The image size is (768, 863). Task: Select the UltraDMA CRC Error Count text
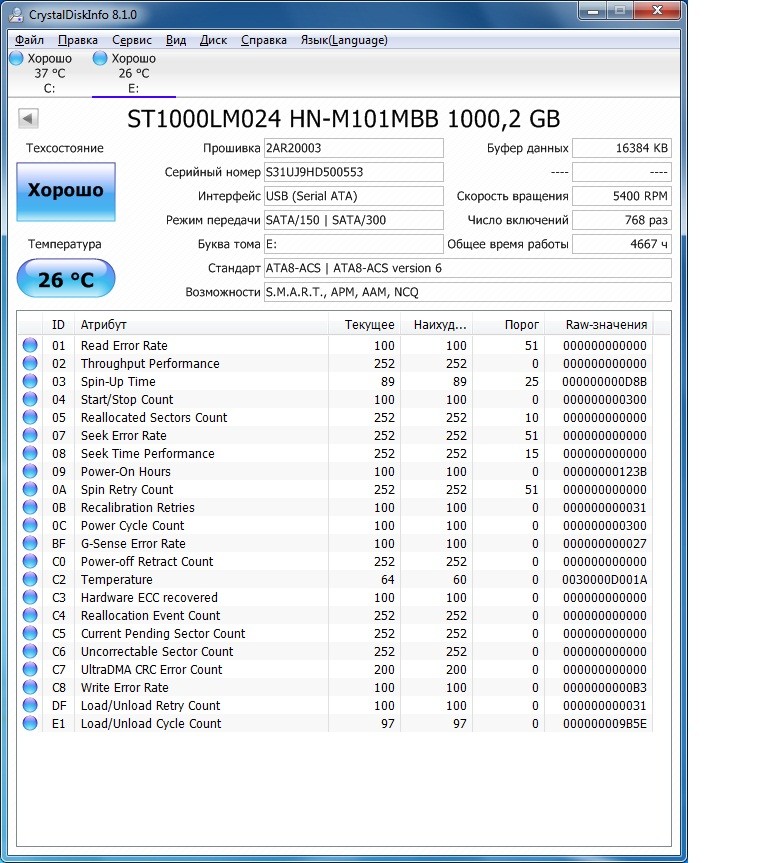(x=151, y=670)
